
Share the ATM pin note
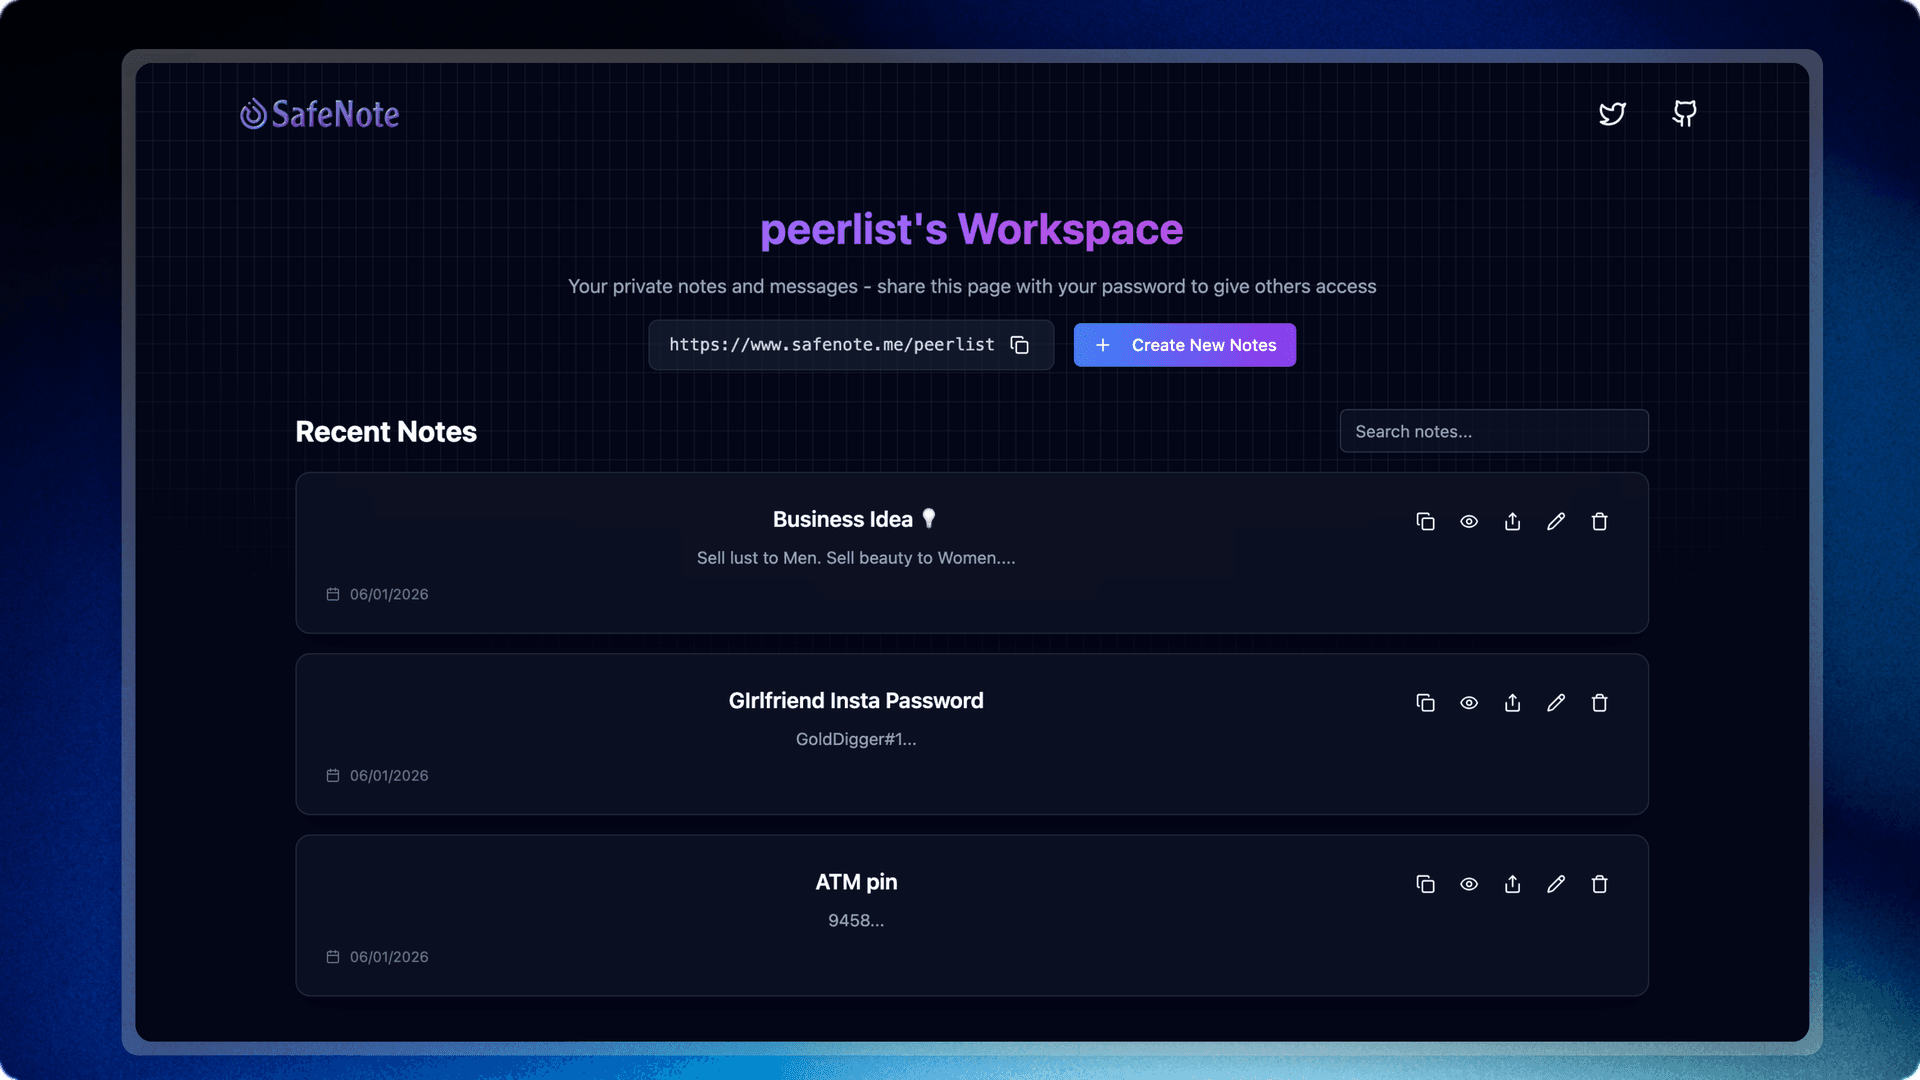[1512, 884]
